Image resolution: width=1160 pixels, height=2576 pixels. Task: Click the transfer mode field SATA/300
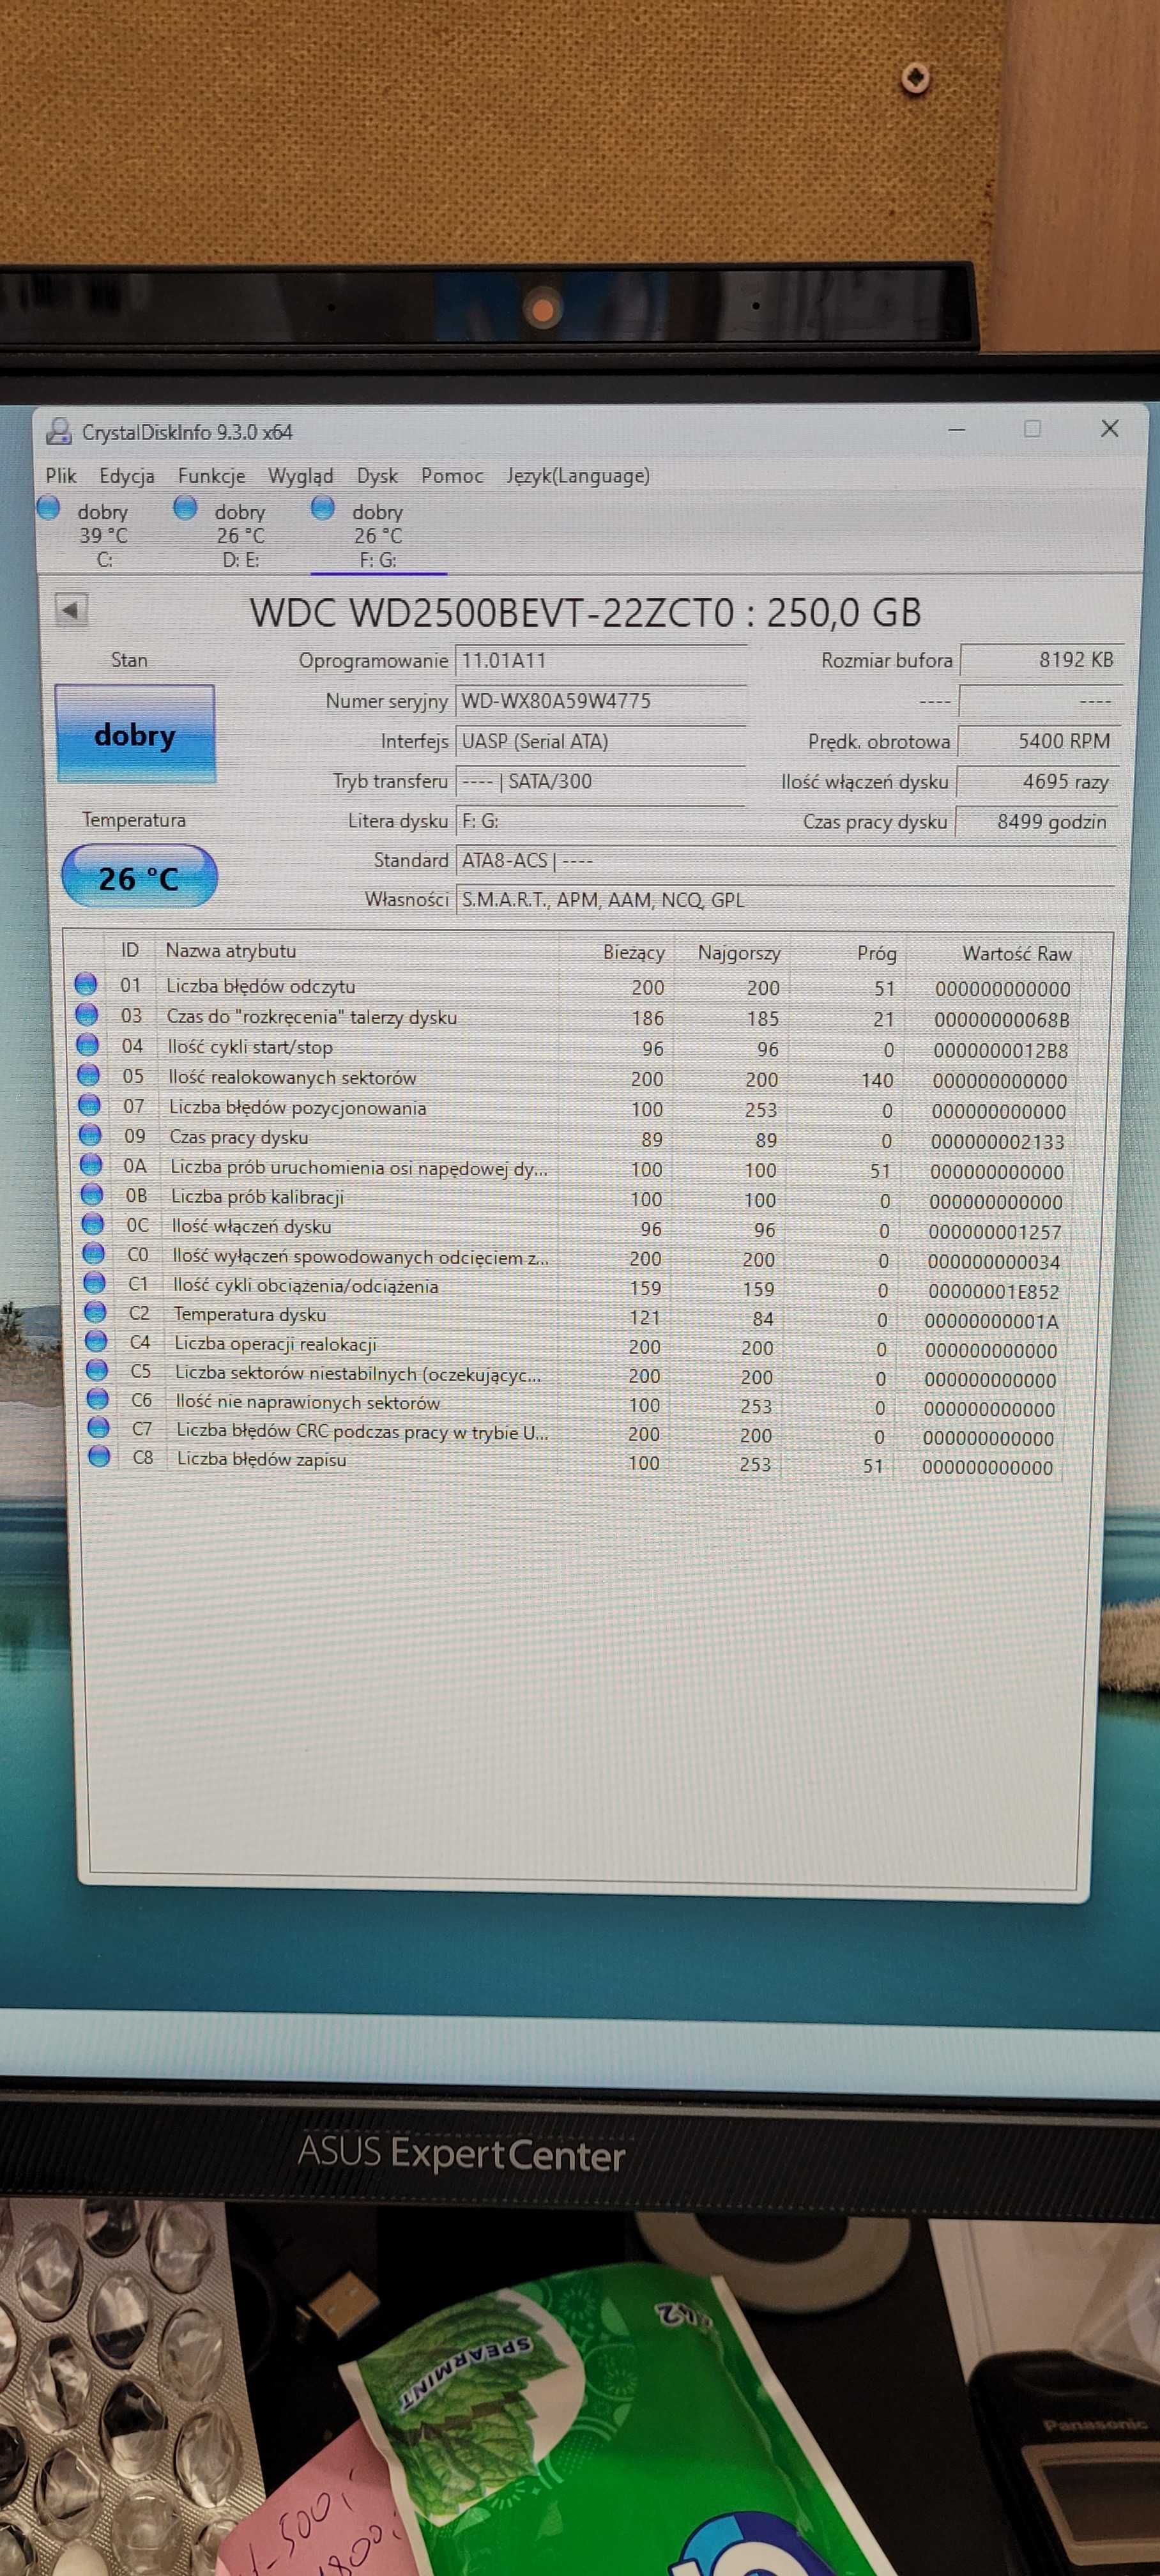(600, 781)
